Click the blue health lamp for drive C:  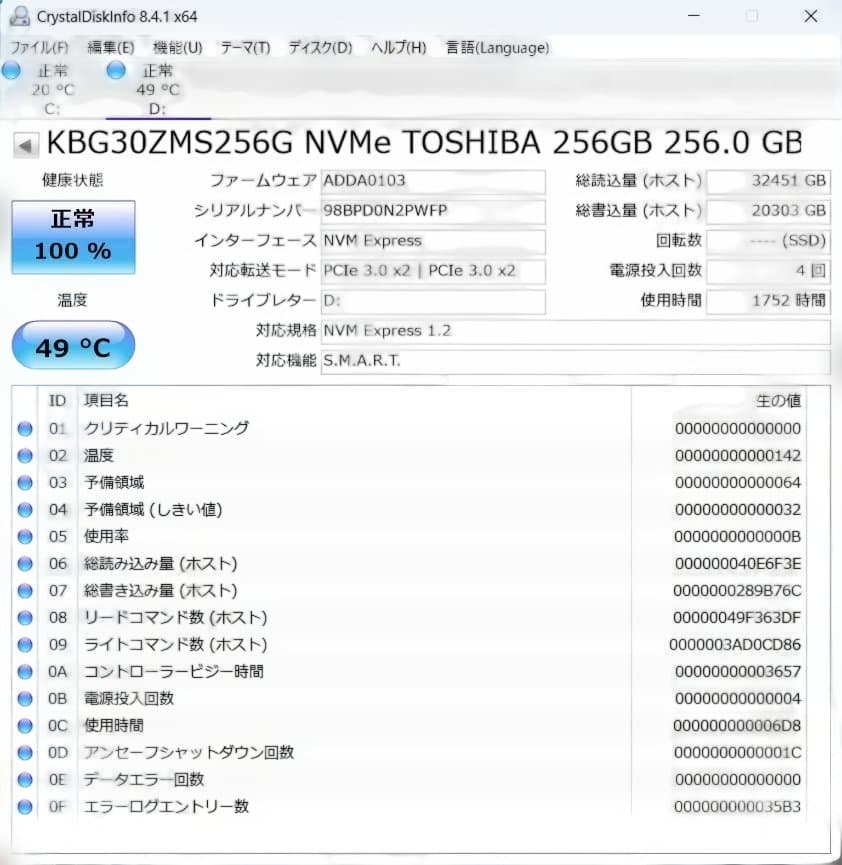tap(11, 70)
